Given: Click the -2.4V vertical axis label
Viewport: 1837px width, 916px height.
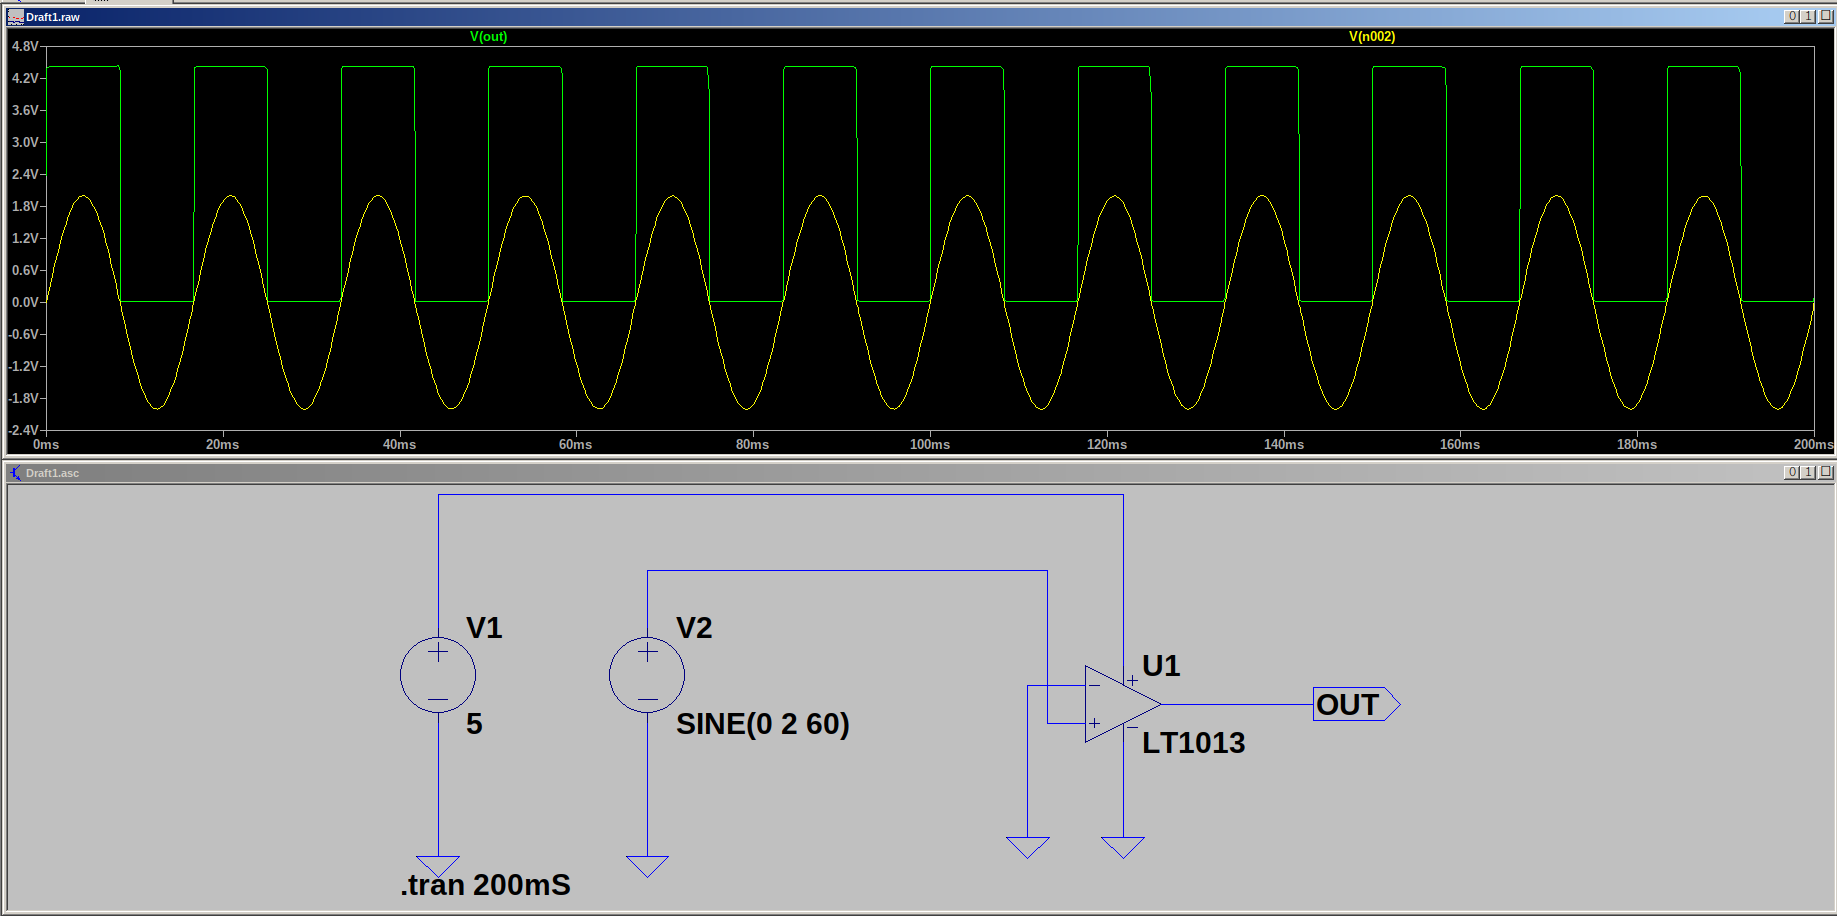Looking at the screenshot, I should pos(23,430).
